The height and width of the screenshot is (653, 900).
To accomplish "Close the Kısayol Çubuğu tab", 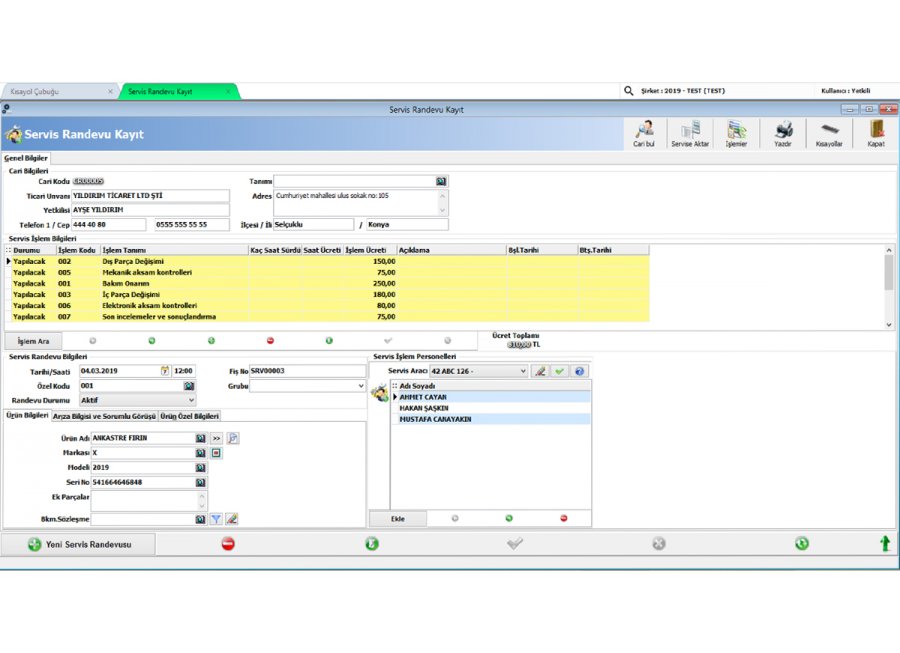I will (x=110, y=91).
